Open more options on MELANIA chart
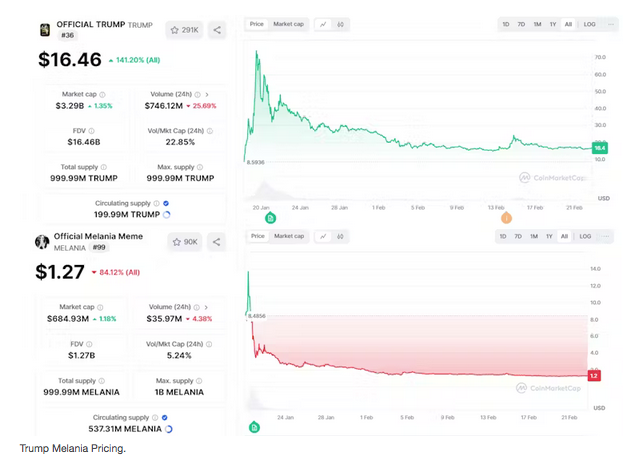Viewport: 626px width, 462px height. point(605,236)
